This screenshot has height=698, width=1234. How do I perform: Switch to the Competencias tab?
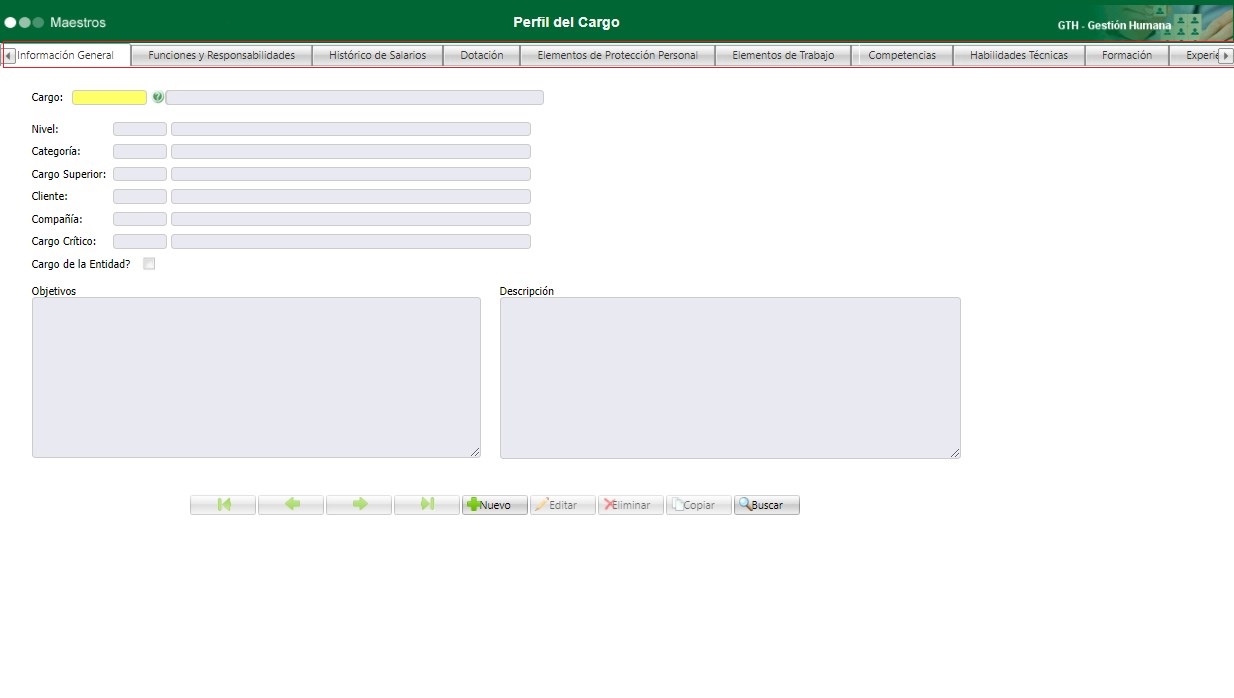(x=902, y=56)
